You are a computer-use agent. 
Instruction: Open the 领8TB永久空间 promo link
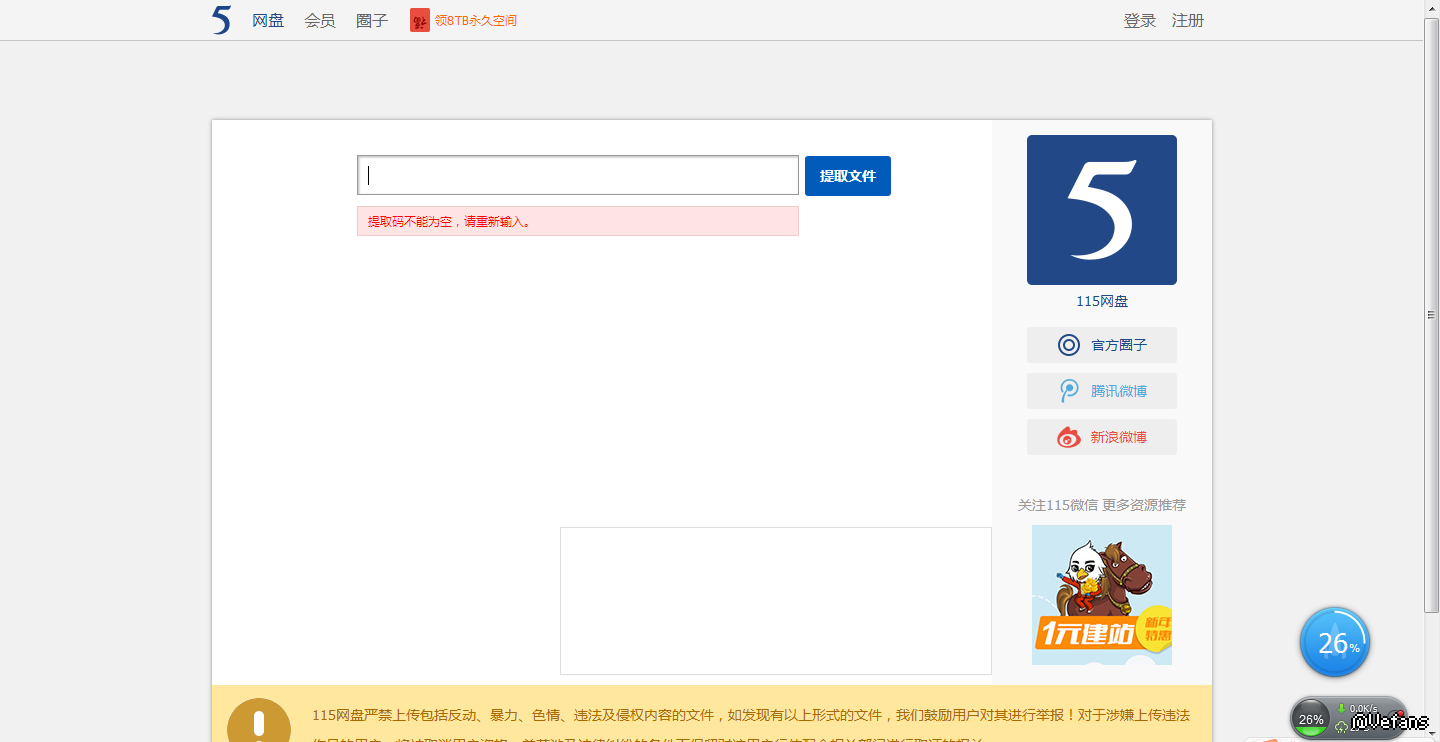point(476,20)
